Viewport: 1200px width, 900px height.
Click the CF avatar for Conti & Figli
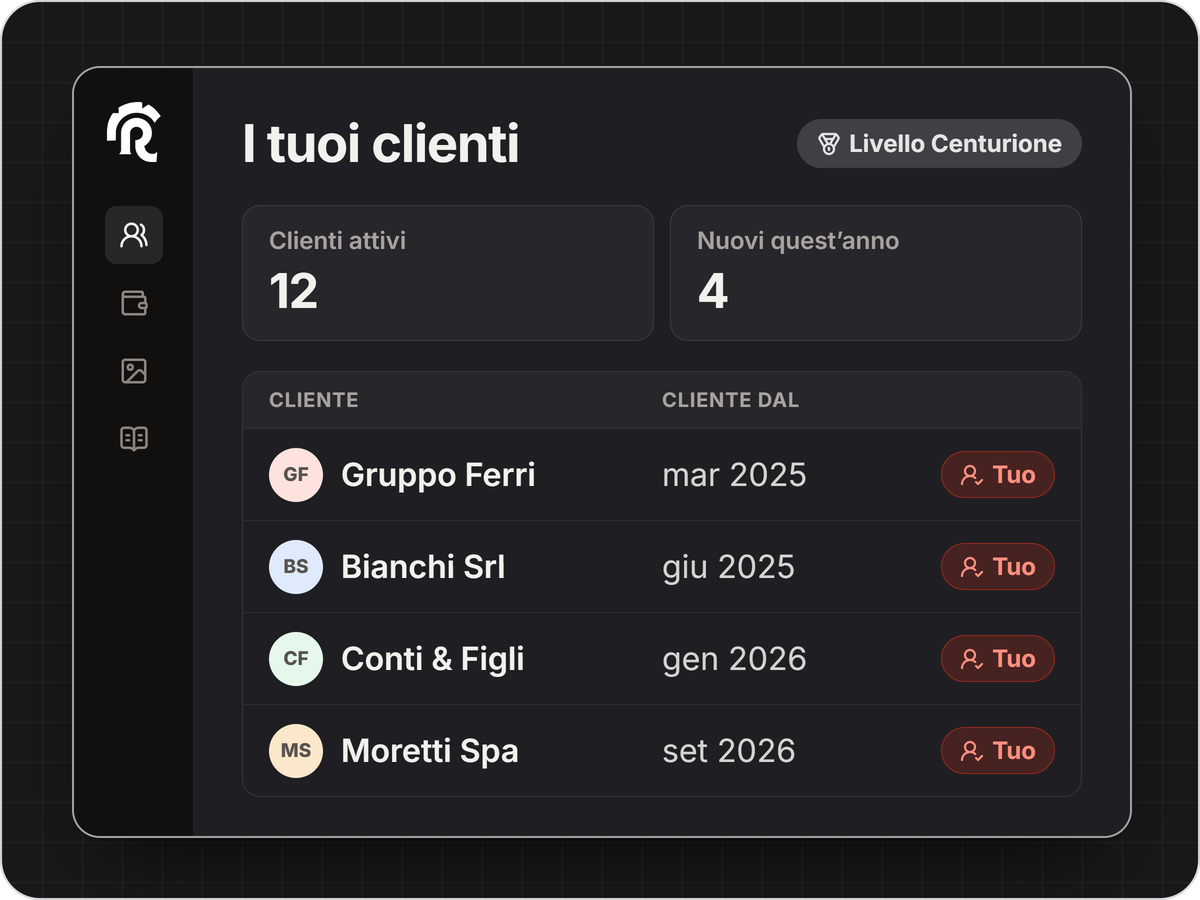[x=296, y=659]
